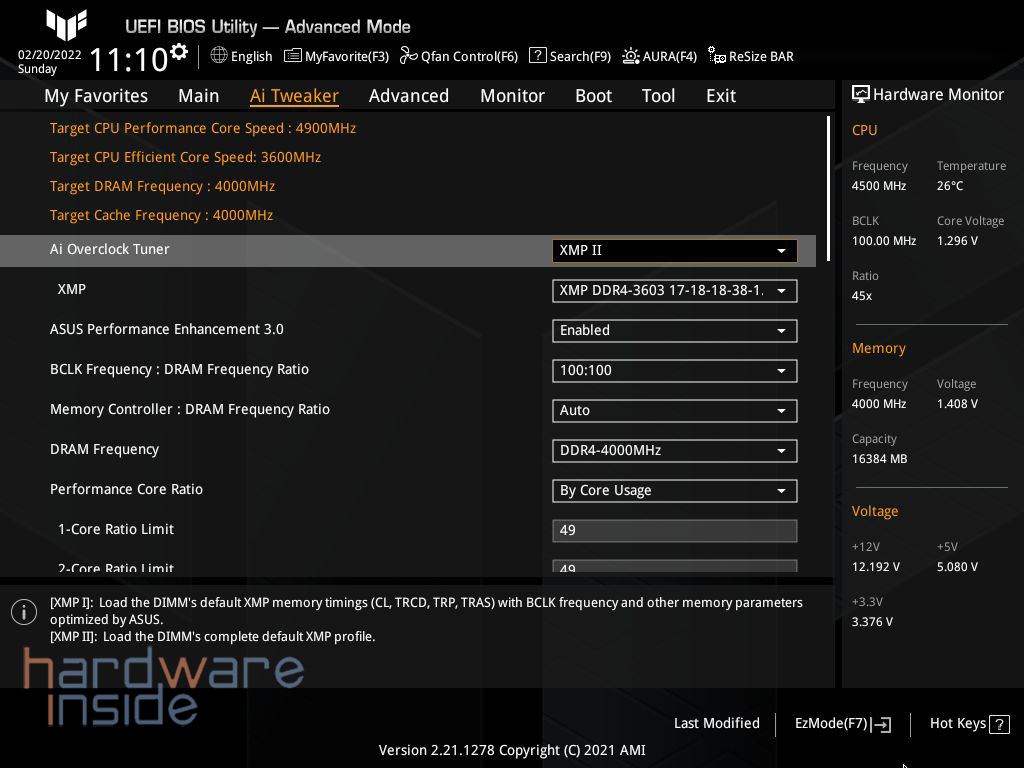The image size is (1024, 768).
Task: Click the ReSize BAR label
Action: click(761, 56)
